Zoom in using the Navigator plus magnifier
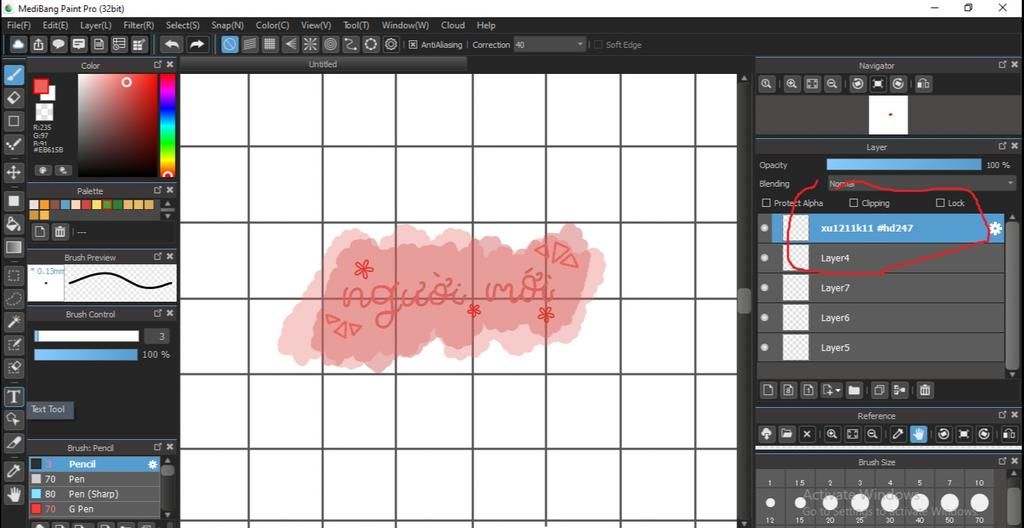The height and width of the screenshot is (528, 1024). coord(792,84)
